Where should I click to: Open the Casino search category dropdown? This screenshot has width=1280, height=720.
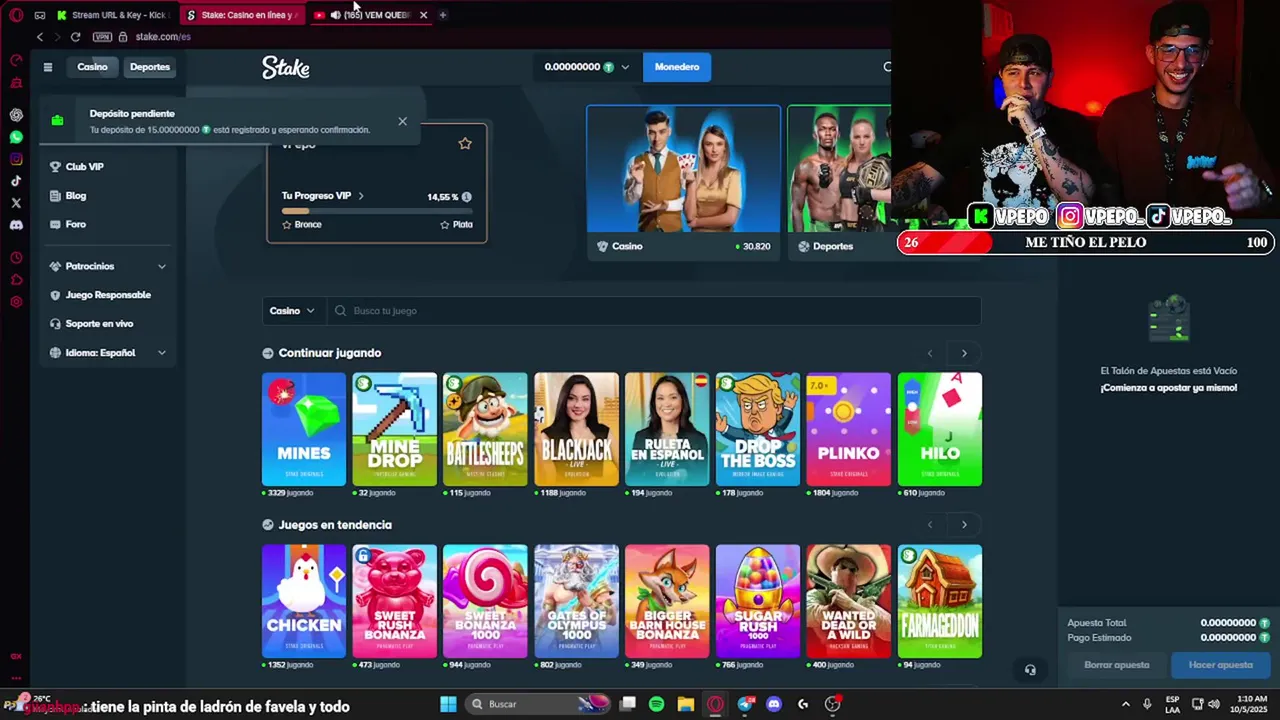coord(292,311)
